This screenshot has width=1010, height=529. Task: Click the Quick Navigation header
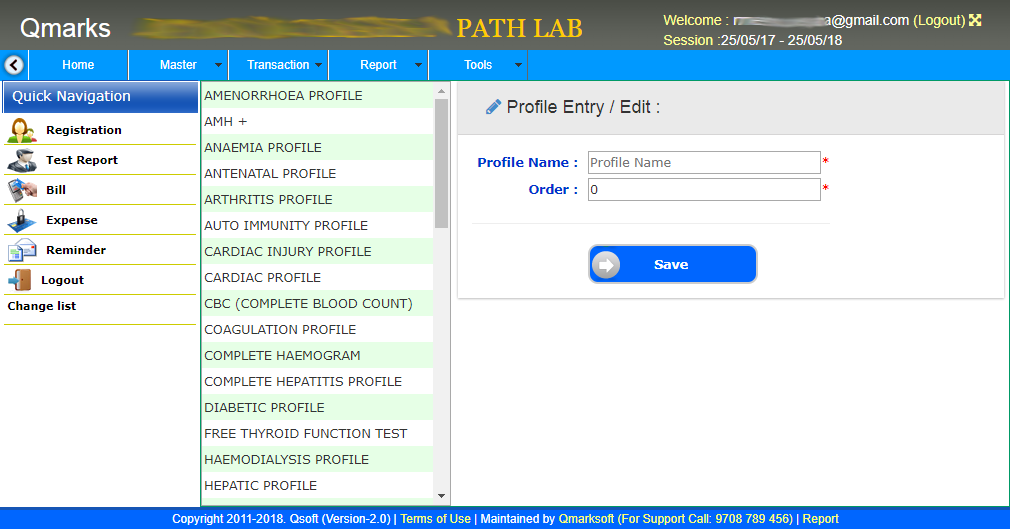[x=100, y=97]
